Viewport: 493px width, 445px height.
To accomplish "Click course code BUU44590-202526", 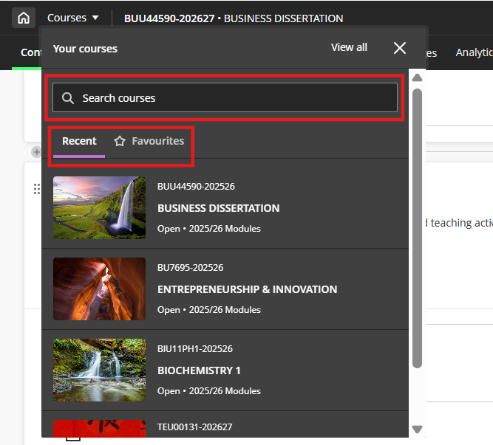I will click(196, 186).
